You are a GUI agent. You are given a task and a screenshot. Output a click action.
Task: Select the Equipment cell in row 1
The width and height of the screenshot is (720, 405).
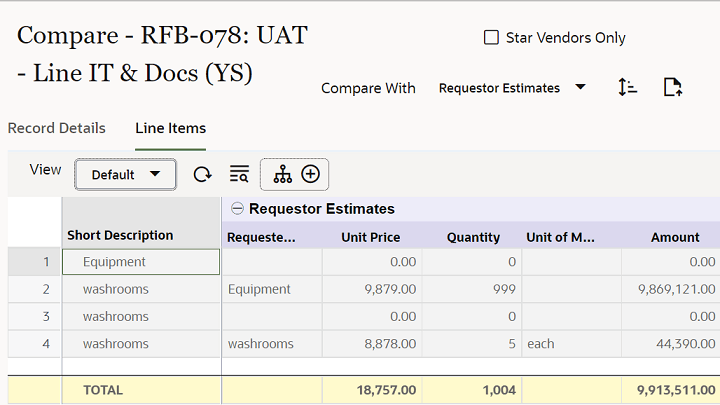(x=140, y=262)
